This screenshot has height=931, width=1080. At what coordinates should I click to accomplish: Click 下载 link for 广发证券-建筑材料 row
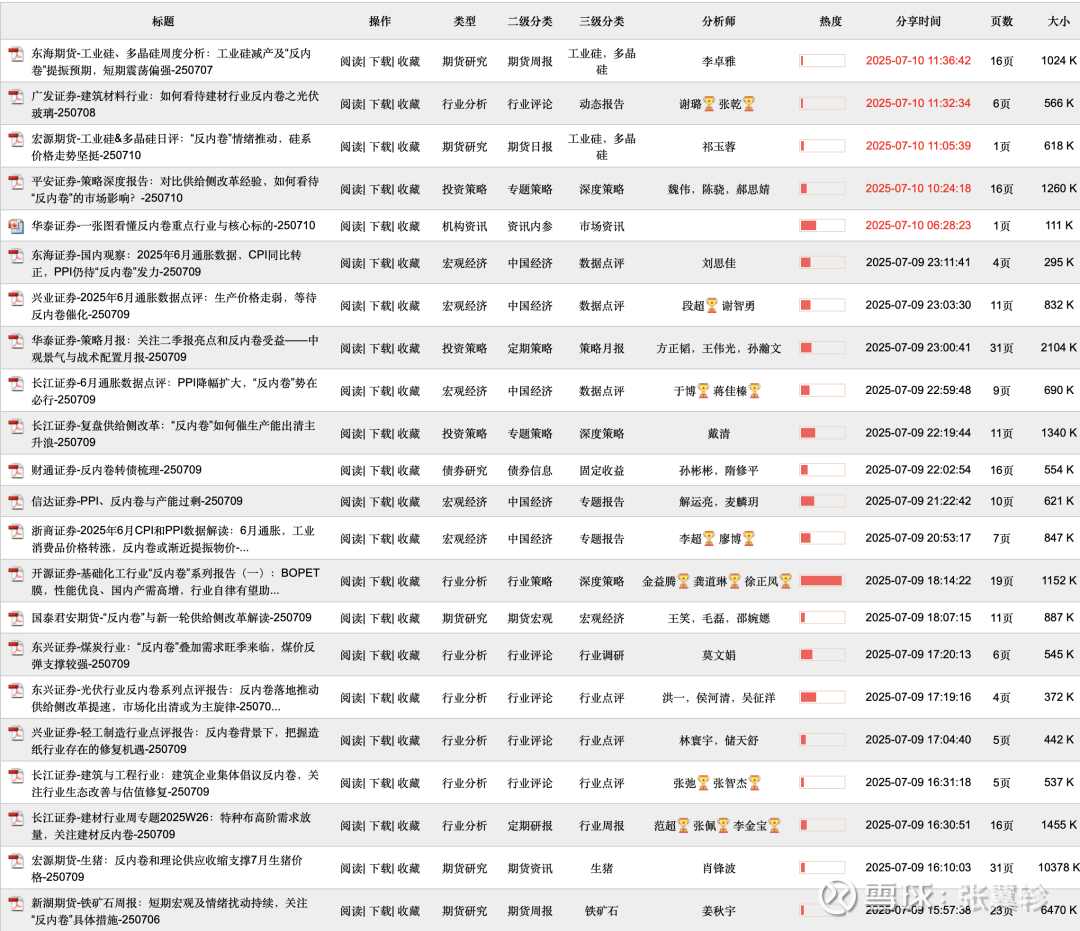point(380,104)
